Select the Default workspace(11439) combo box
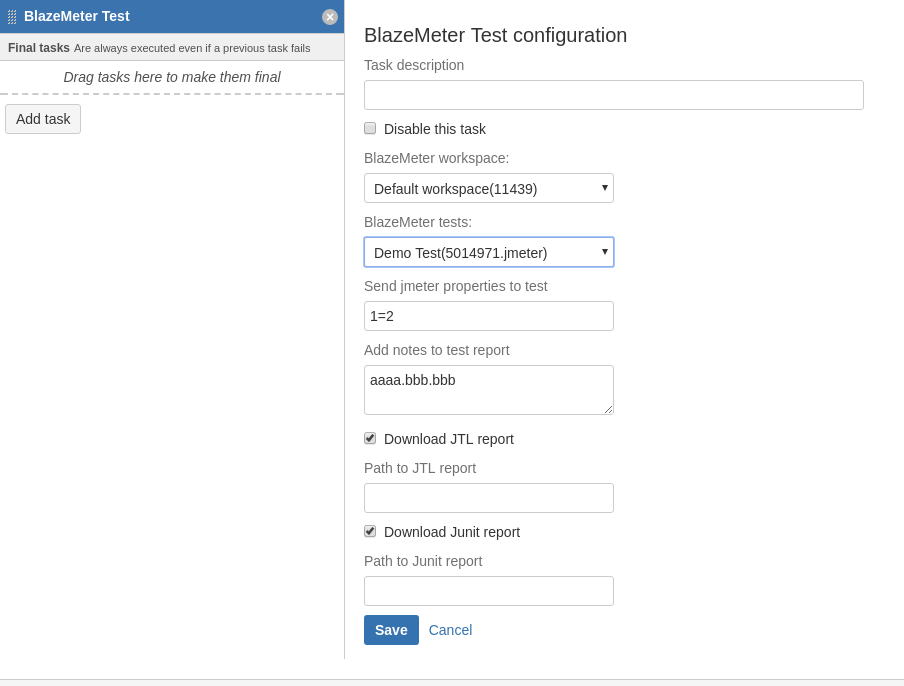The height and width of the screenshot is (686, 904). (x=489, y=188)
